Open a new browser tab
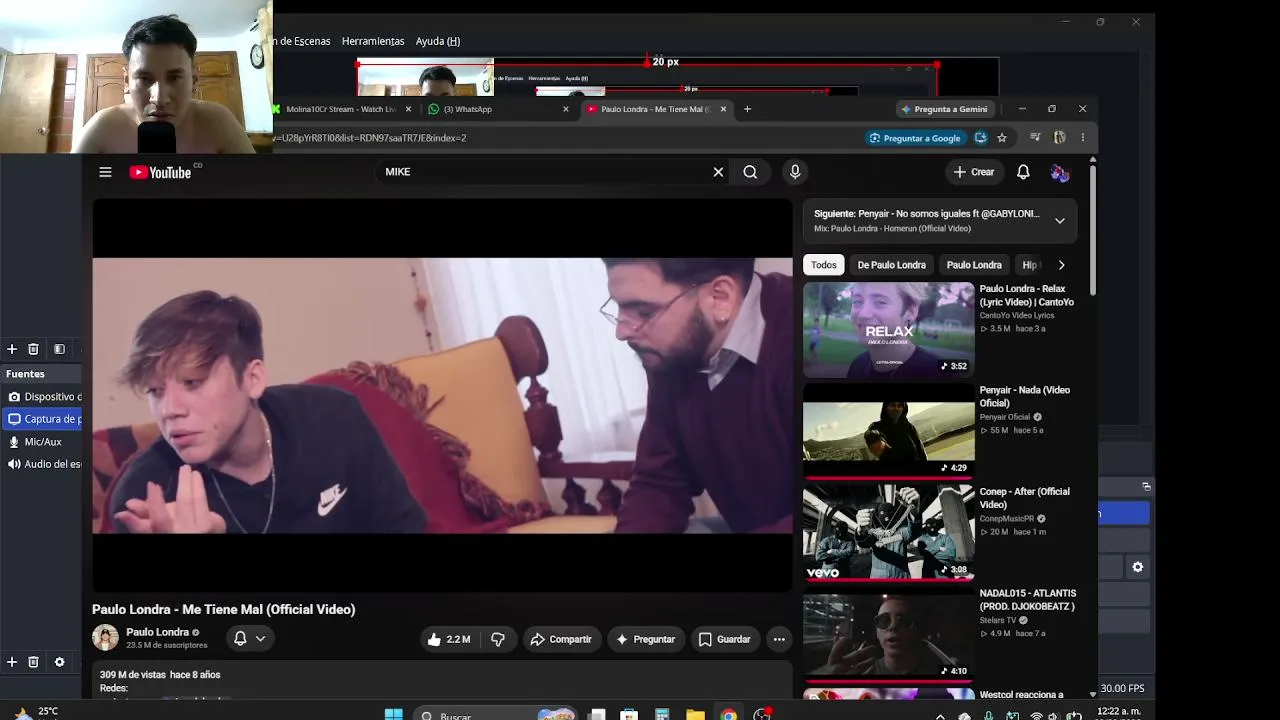Image resolution: width=1280 pixels, height=720 pixels. 747,109
